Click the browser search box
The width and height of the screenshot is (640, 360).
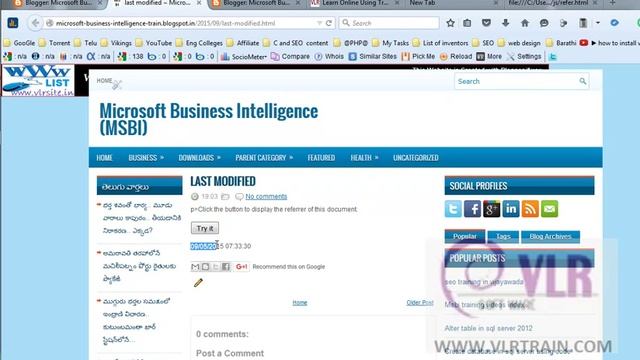point(389,23)
